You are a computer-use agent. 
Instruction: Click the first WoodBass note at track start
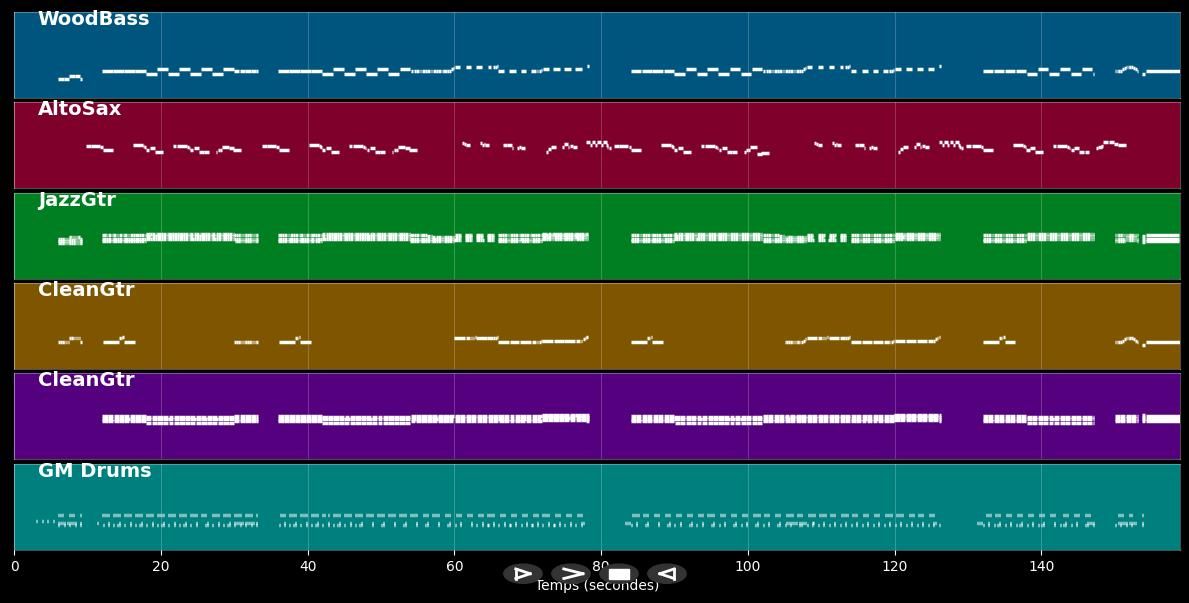[x=69, y=78]
